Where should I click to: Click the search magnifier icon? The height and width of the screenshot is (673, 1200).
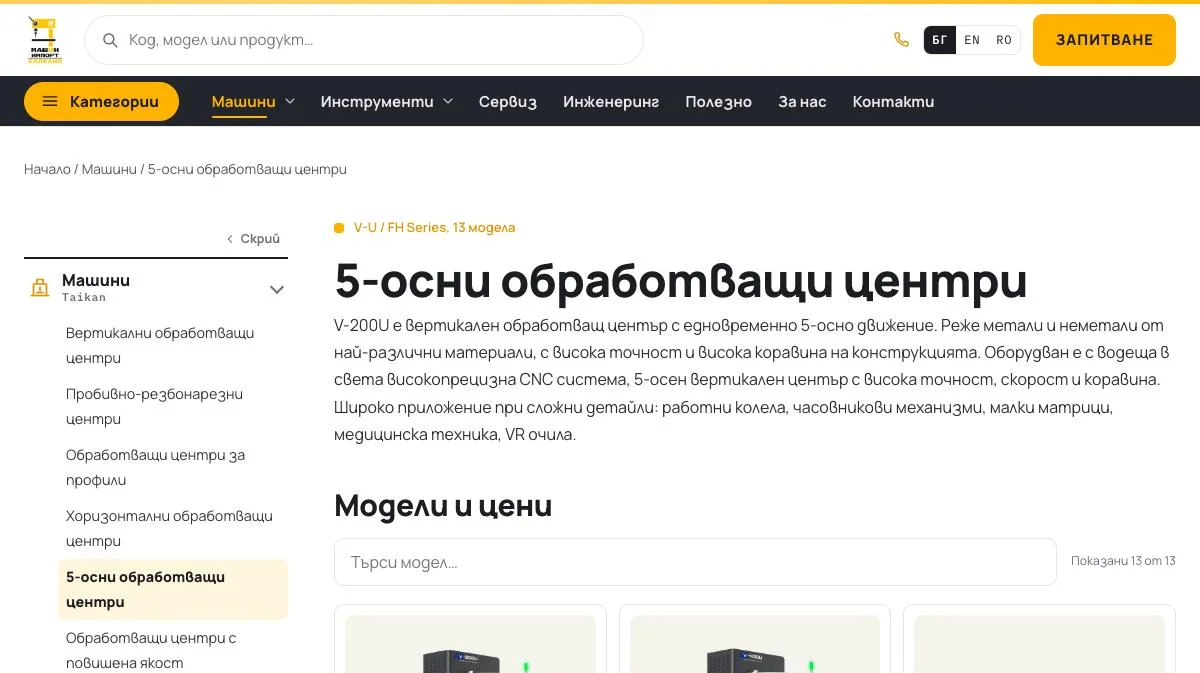coord(111,40)
